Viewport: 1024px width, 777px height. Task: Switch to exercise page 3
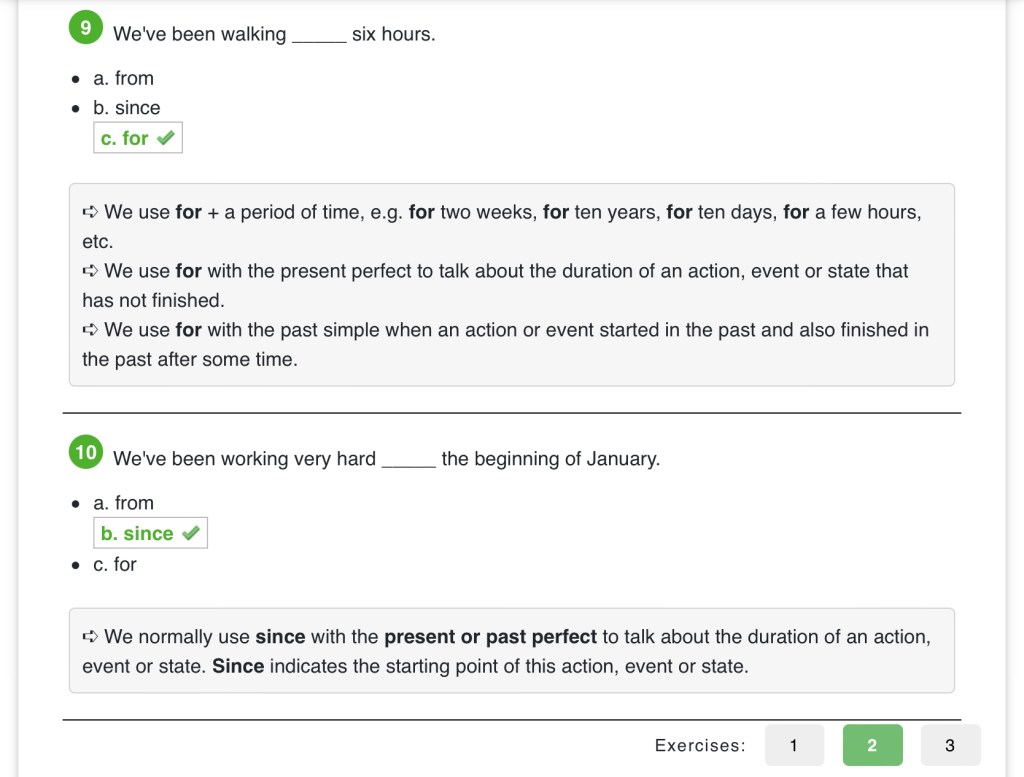(x=950, y=745)
